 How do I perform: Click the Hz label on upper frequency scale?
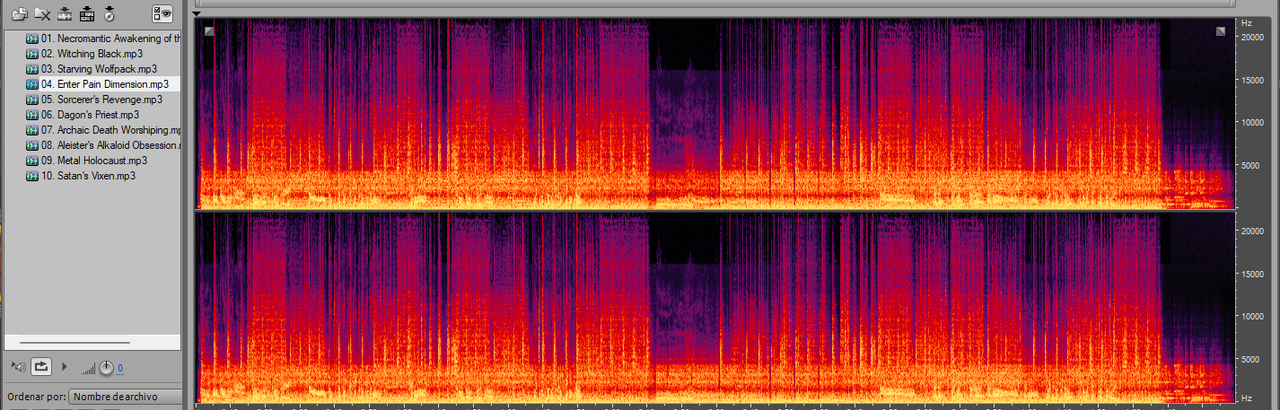tap(1246, 22)
